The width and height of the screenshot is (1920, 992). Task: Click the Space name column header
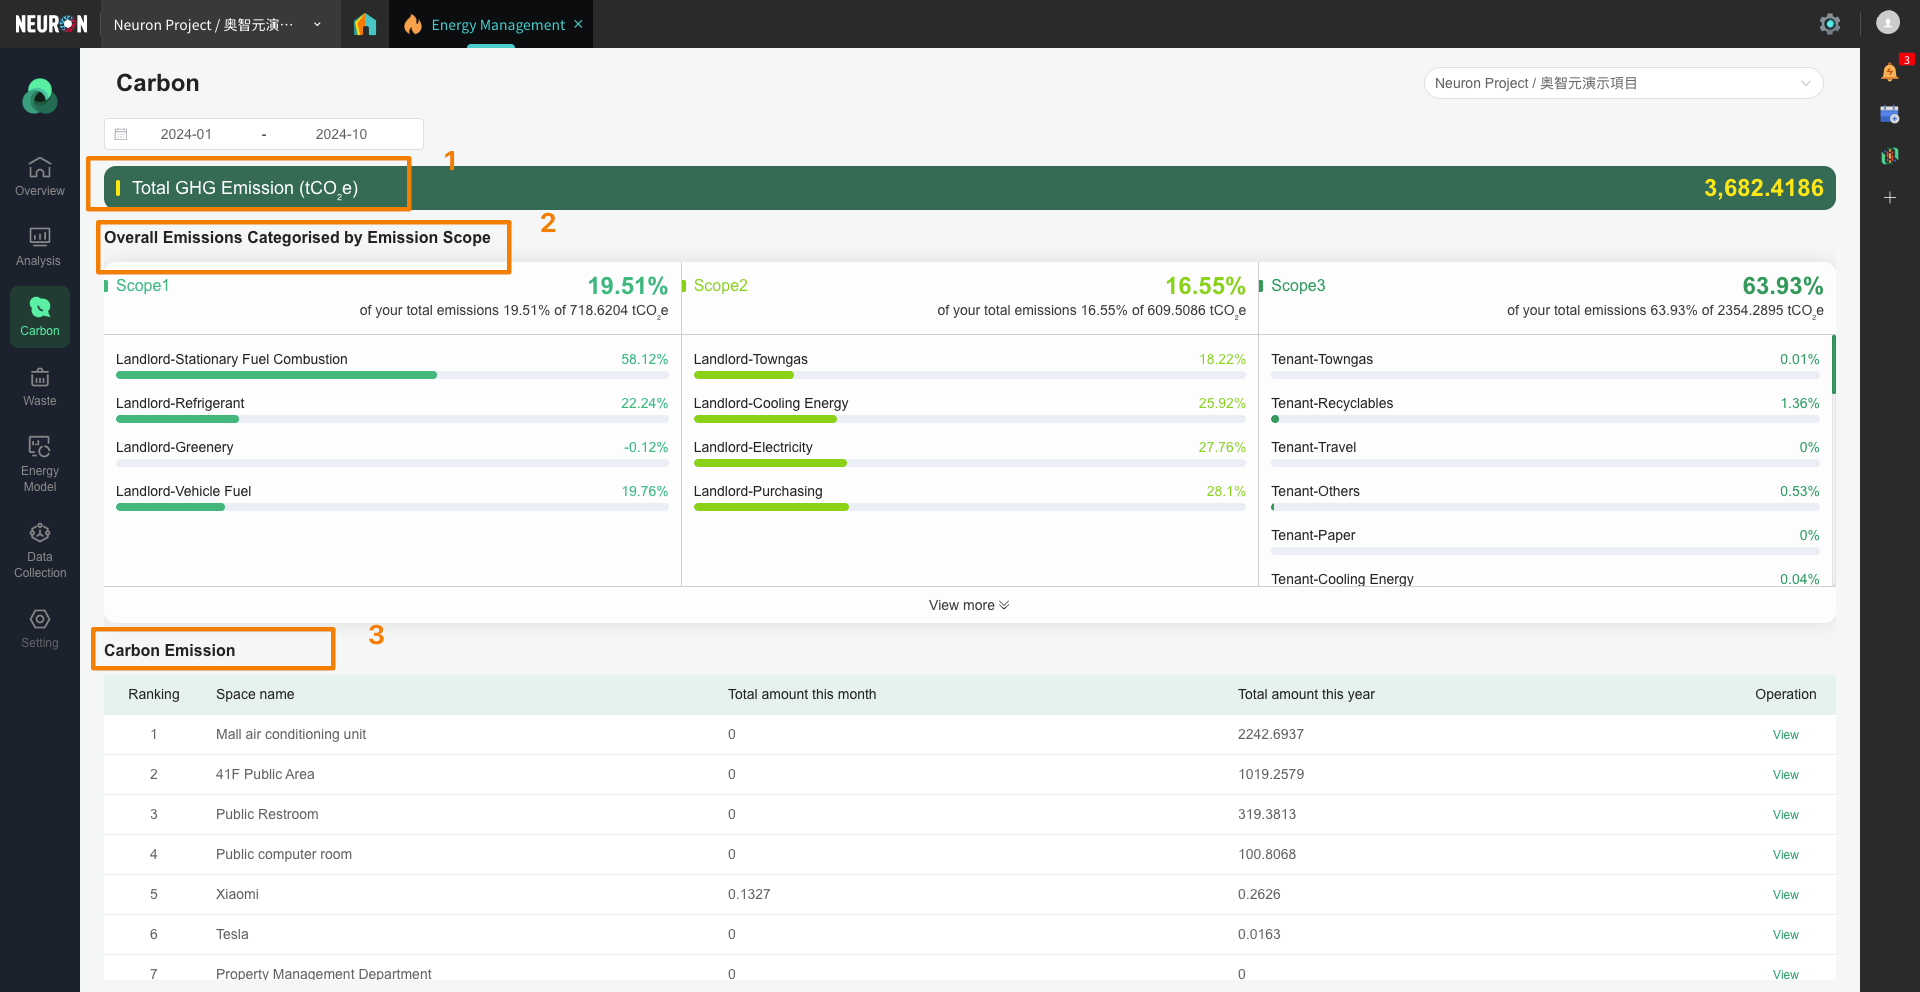(x=255, y=694)
